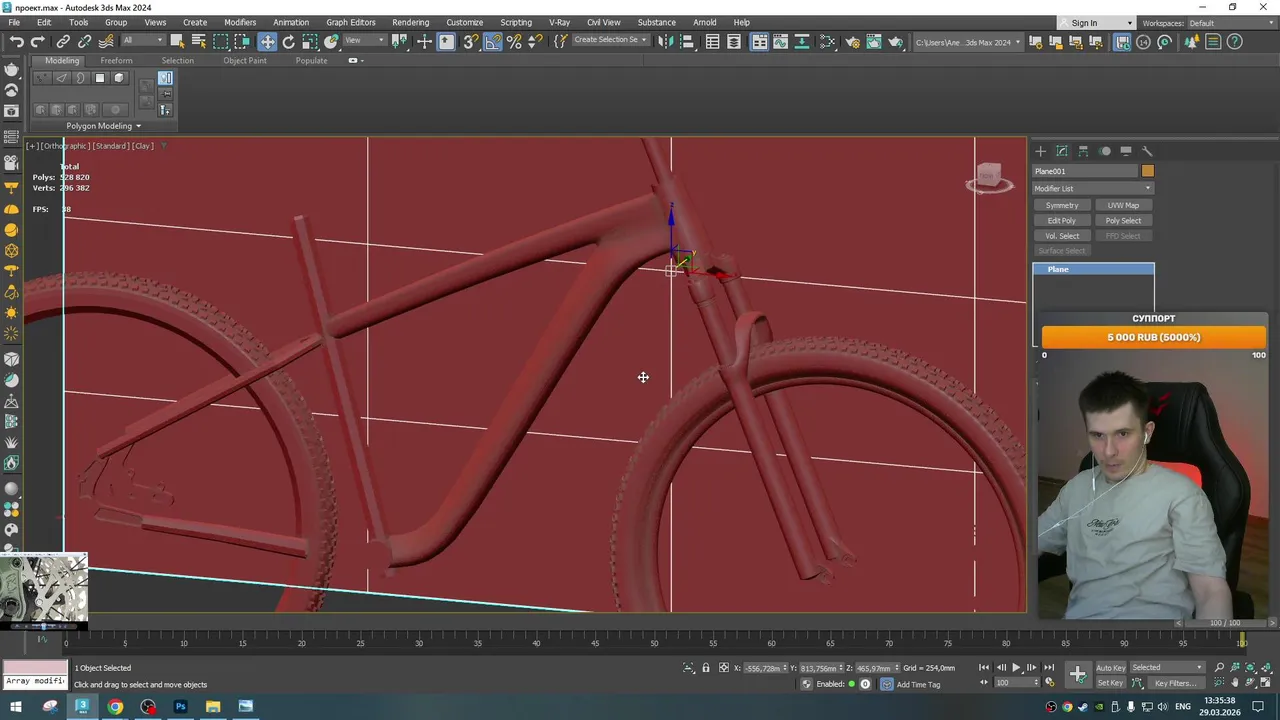Screen dimensions: 1280x720
Task: Toggle Window/Crossing selection mode
Action: (243, 41)
